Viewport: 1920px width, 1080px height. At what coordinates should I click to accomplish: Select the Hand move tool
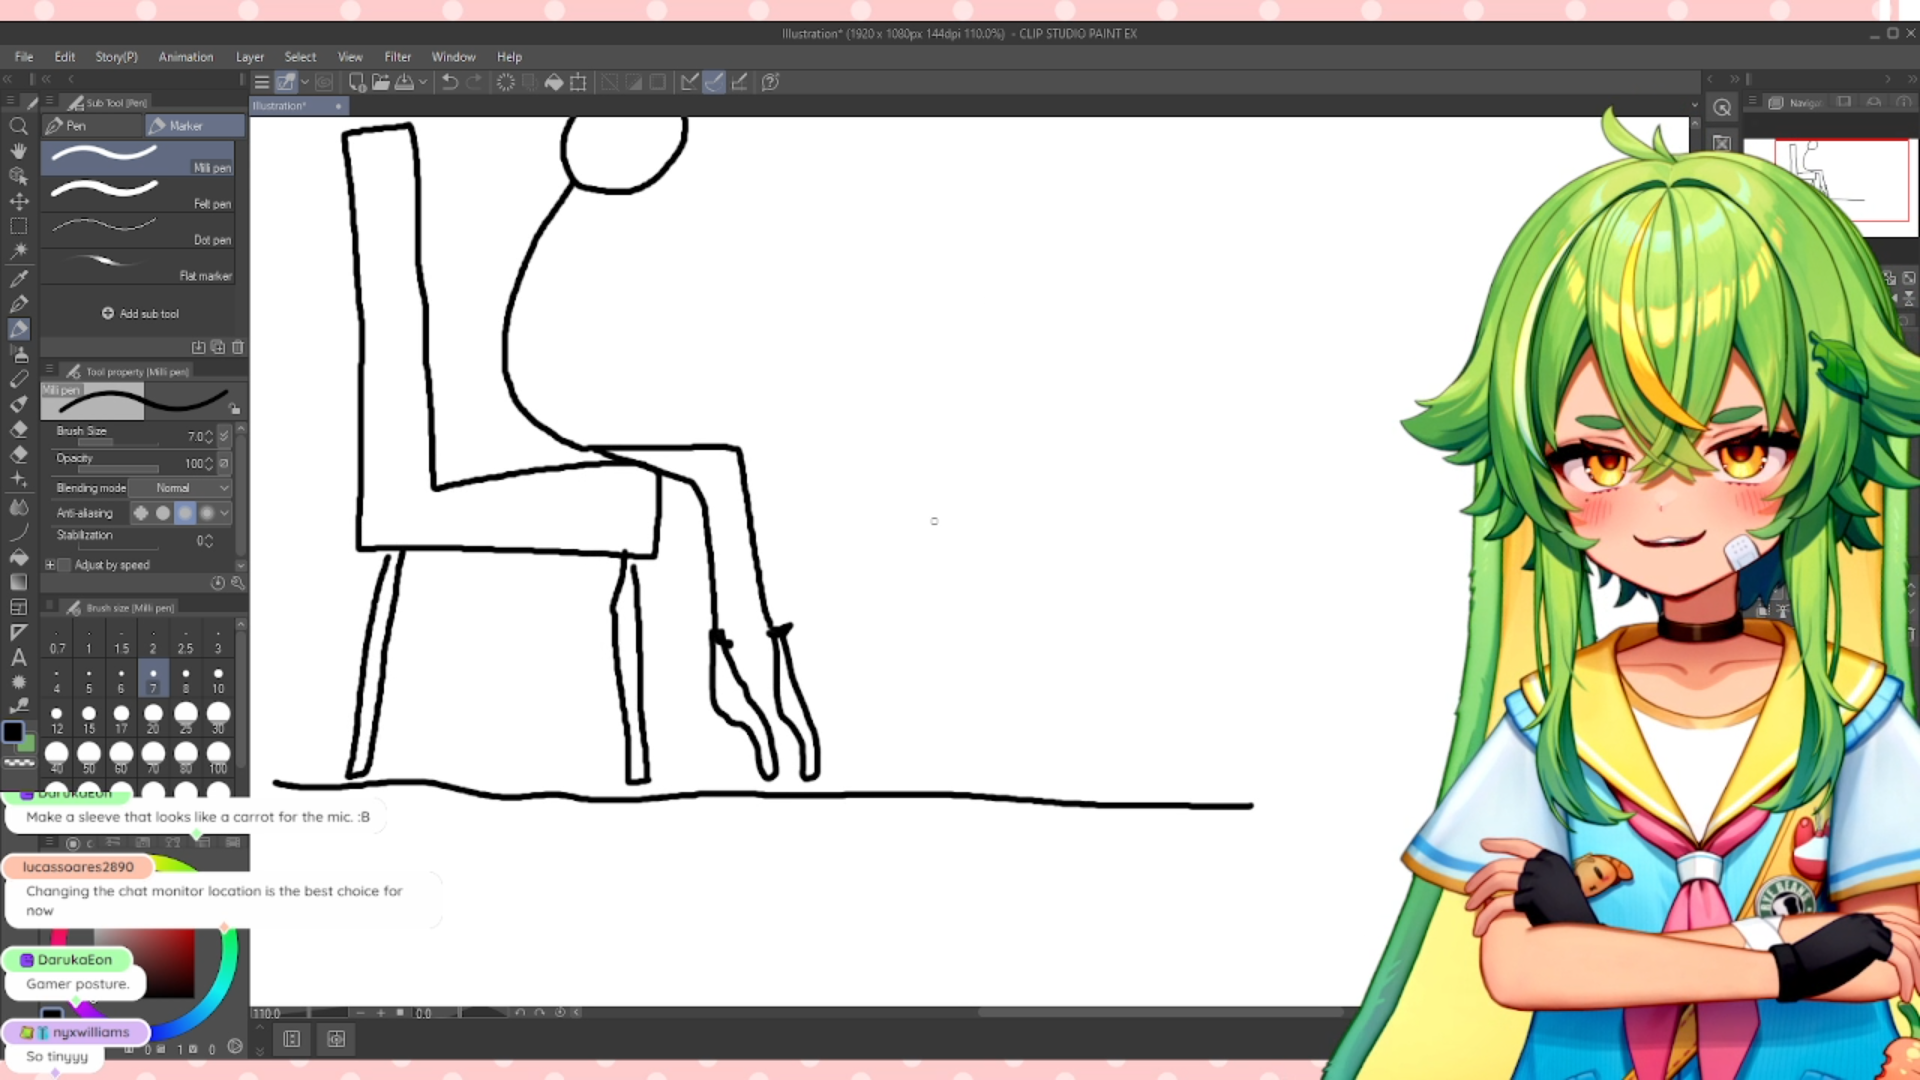click(18, 151)
